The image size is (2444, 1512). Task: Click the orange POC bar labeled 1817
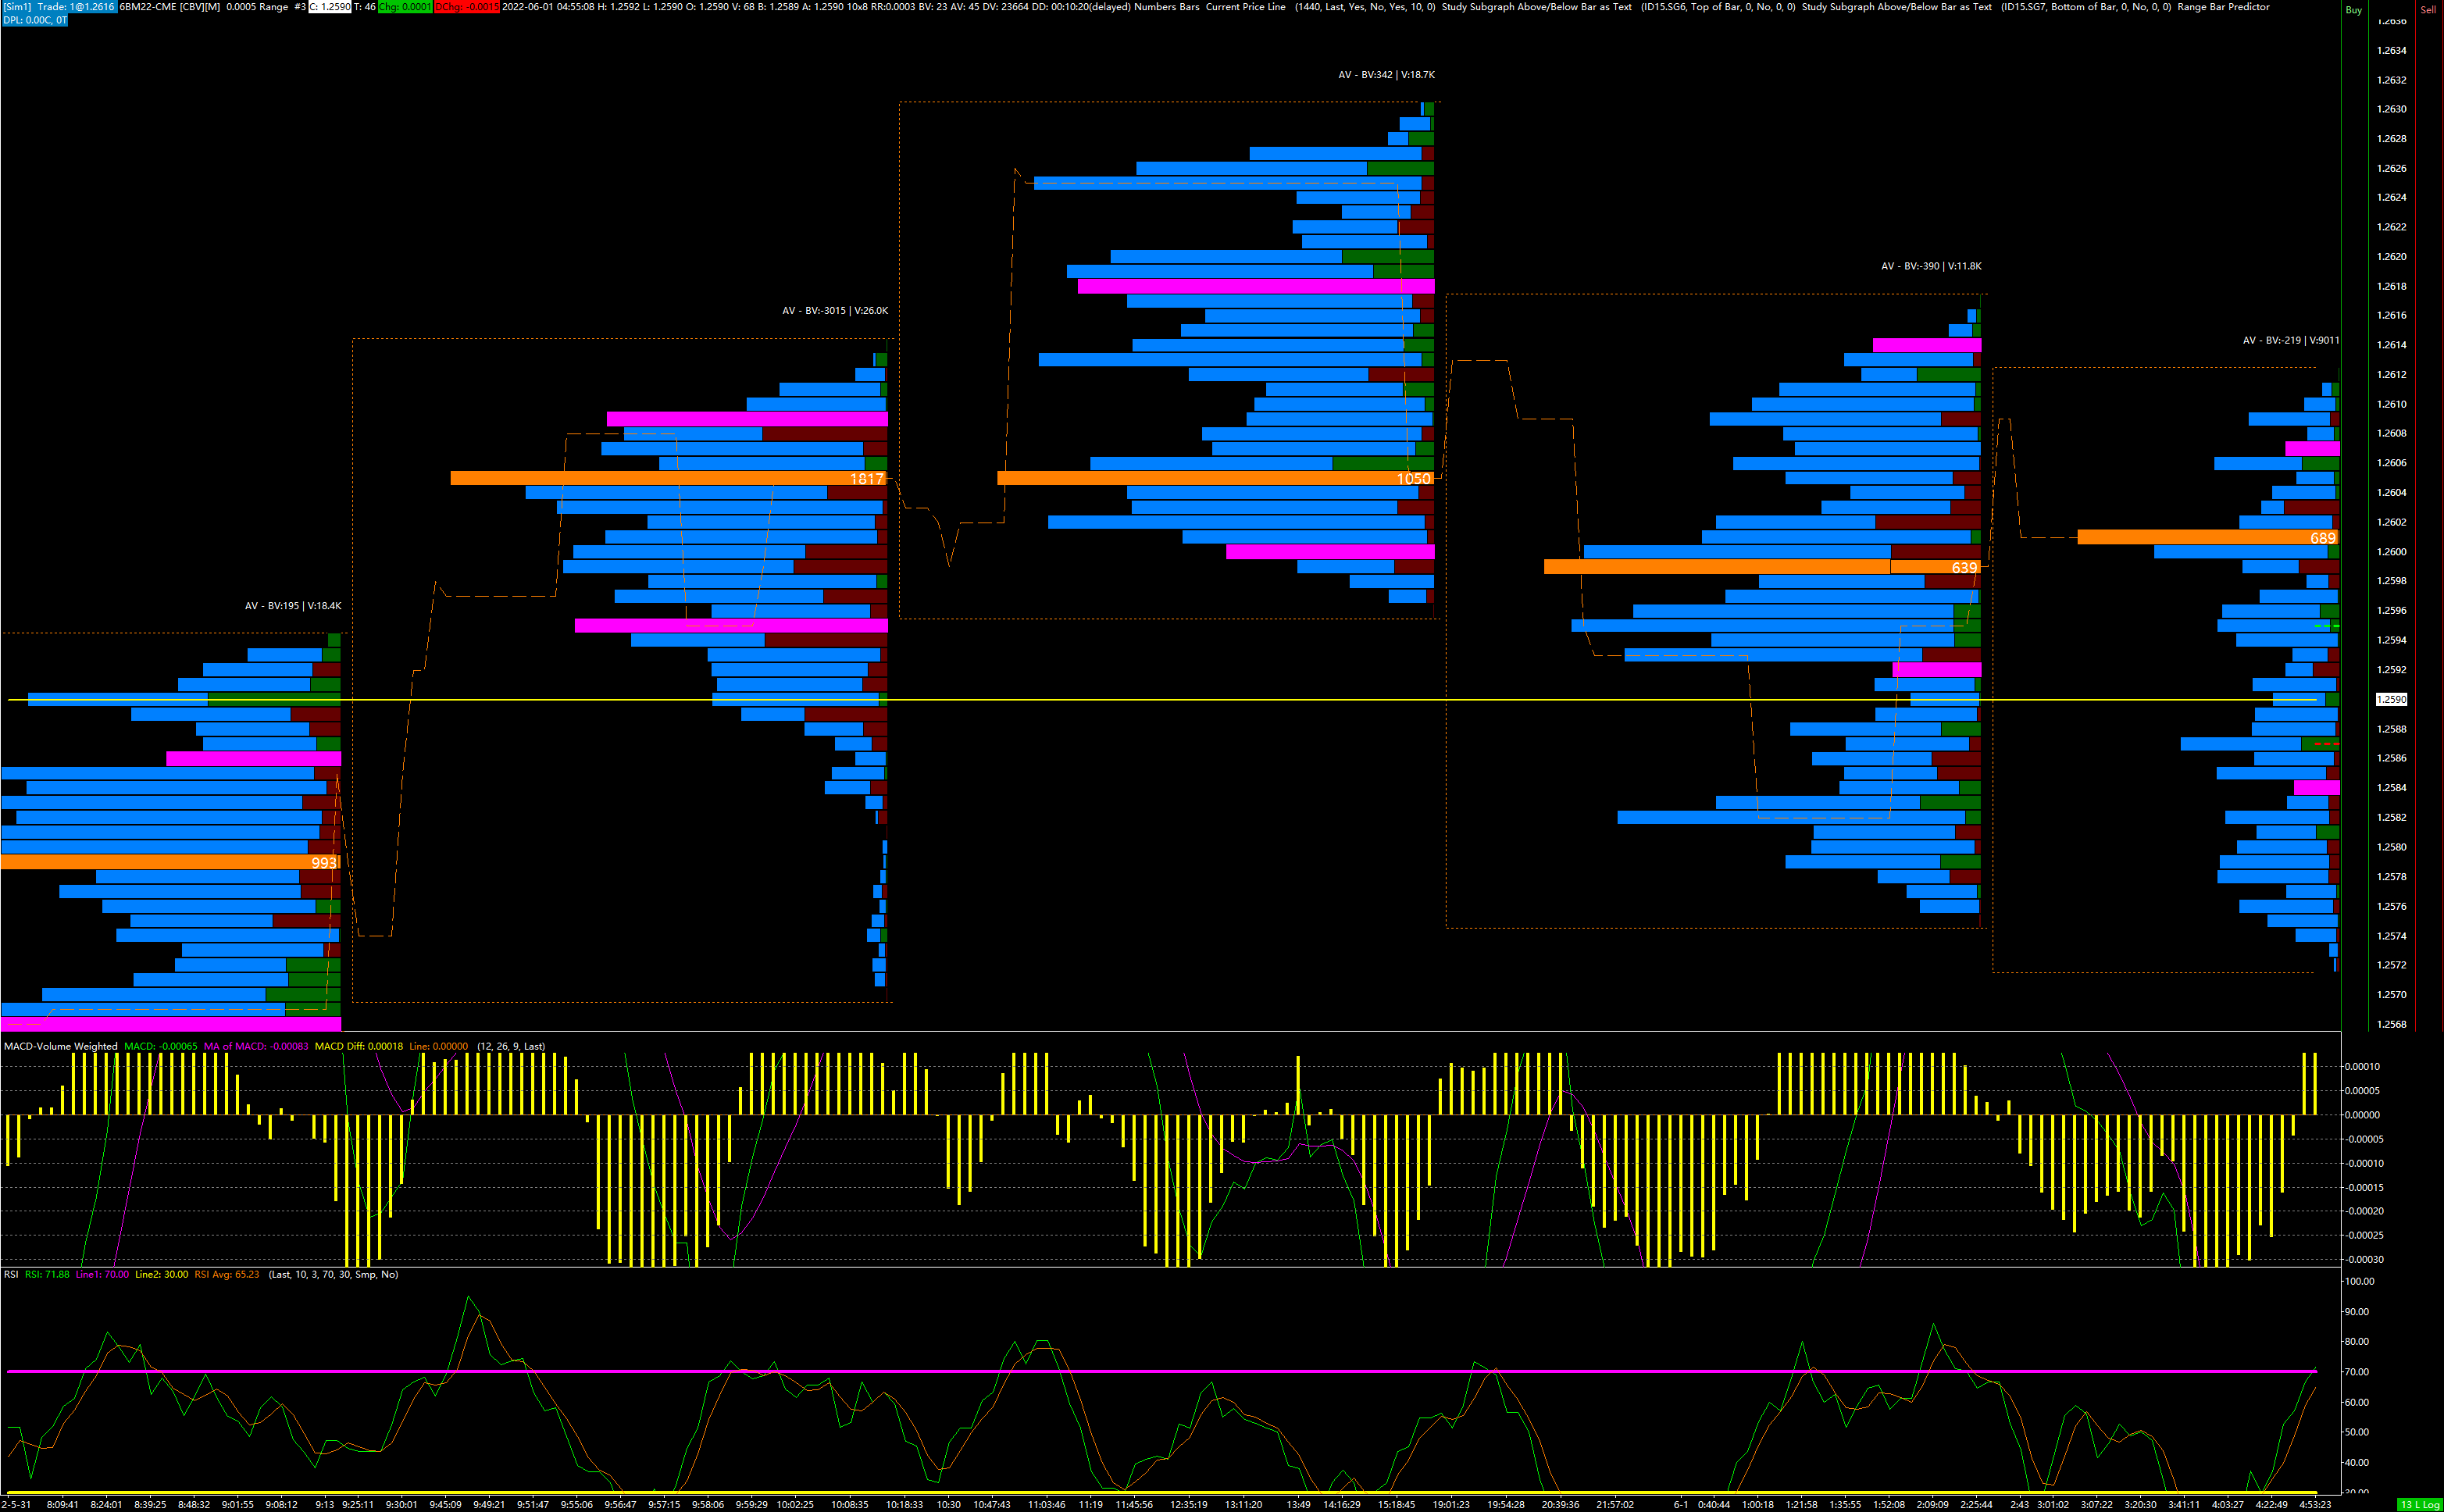pyautogui.click(x=668, y=478)
